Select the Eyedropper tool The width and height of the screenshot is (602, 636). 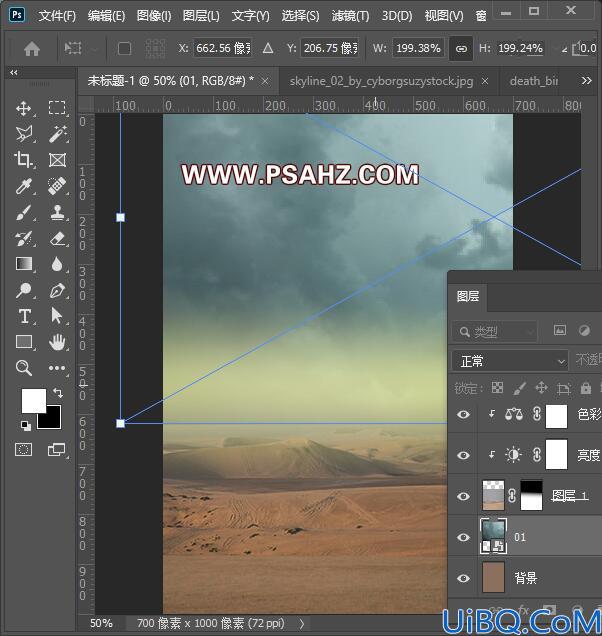24,186
